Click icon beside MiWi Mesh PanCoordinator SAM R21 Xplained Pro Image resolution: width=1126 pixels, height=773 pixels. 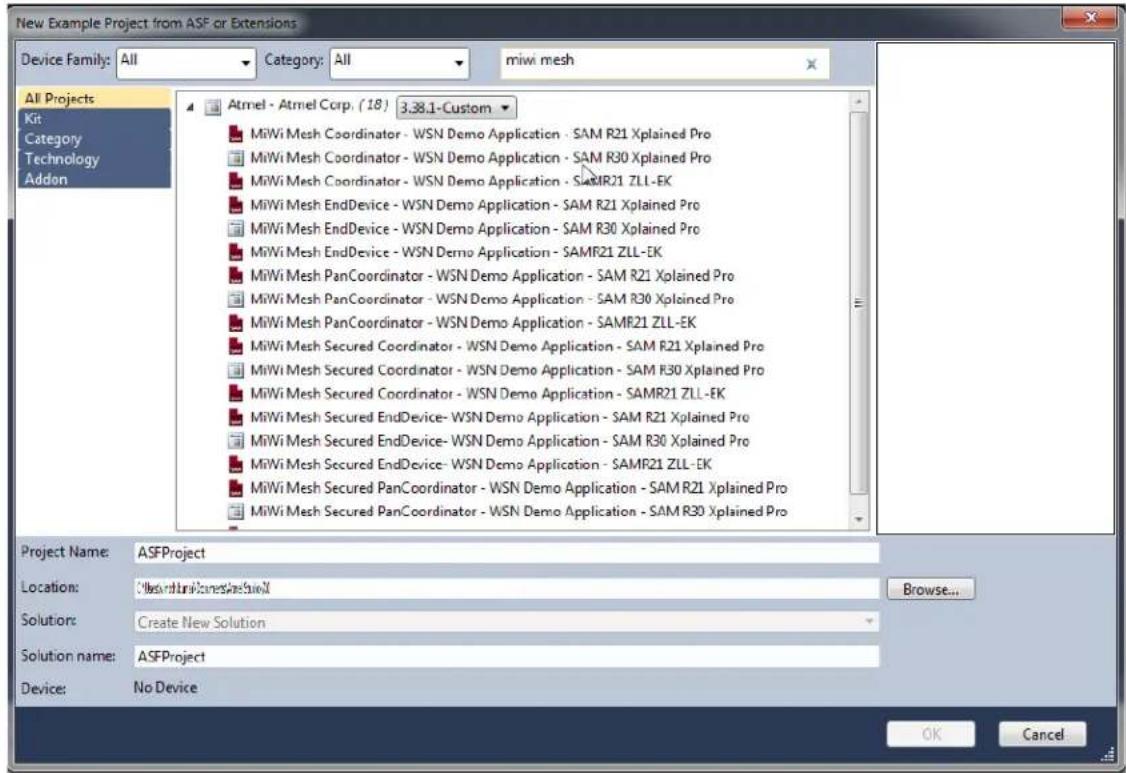[236, 275]
